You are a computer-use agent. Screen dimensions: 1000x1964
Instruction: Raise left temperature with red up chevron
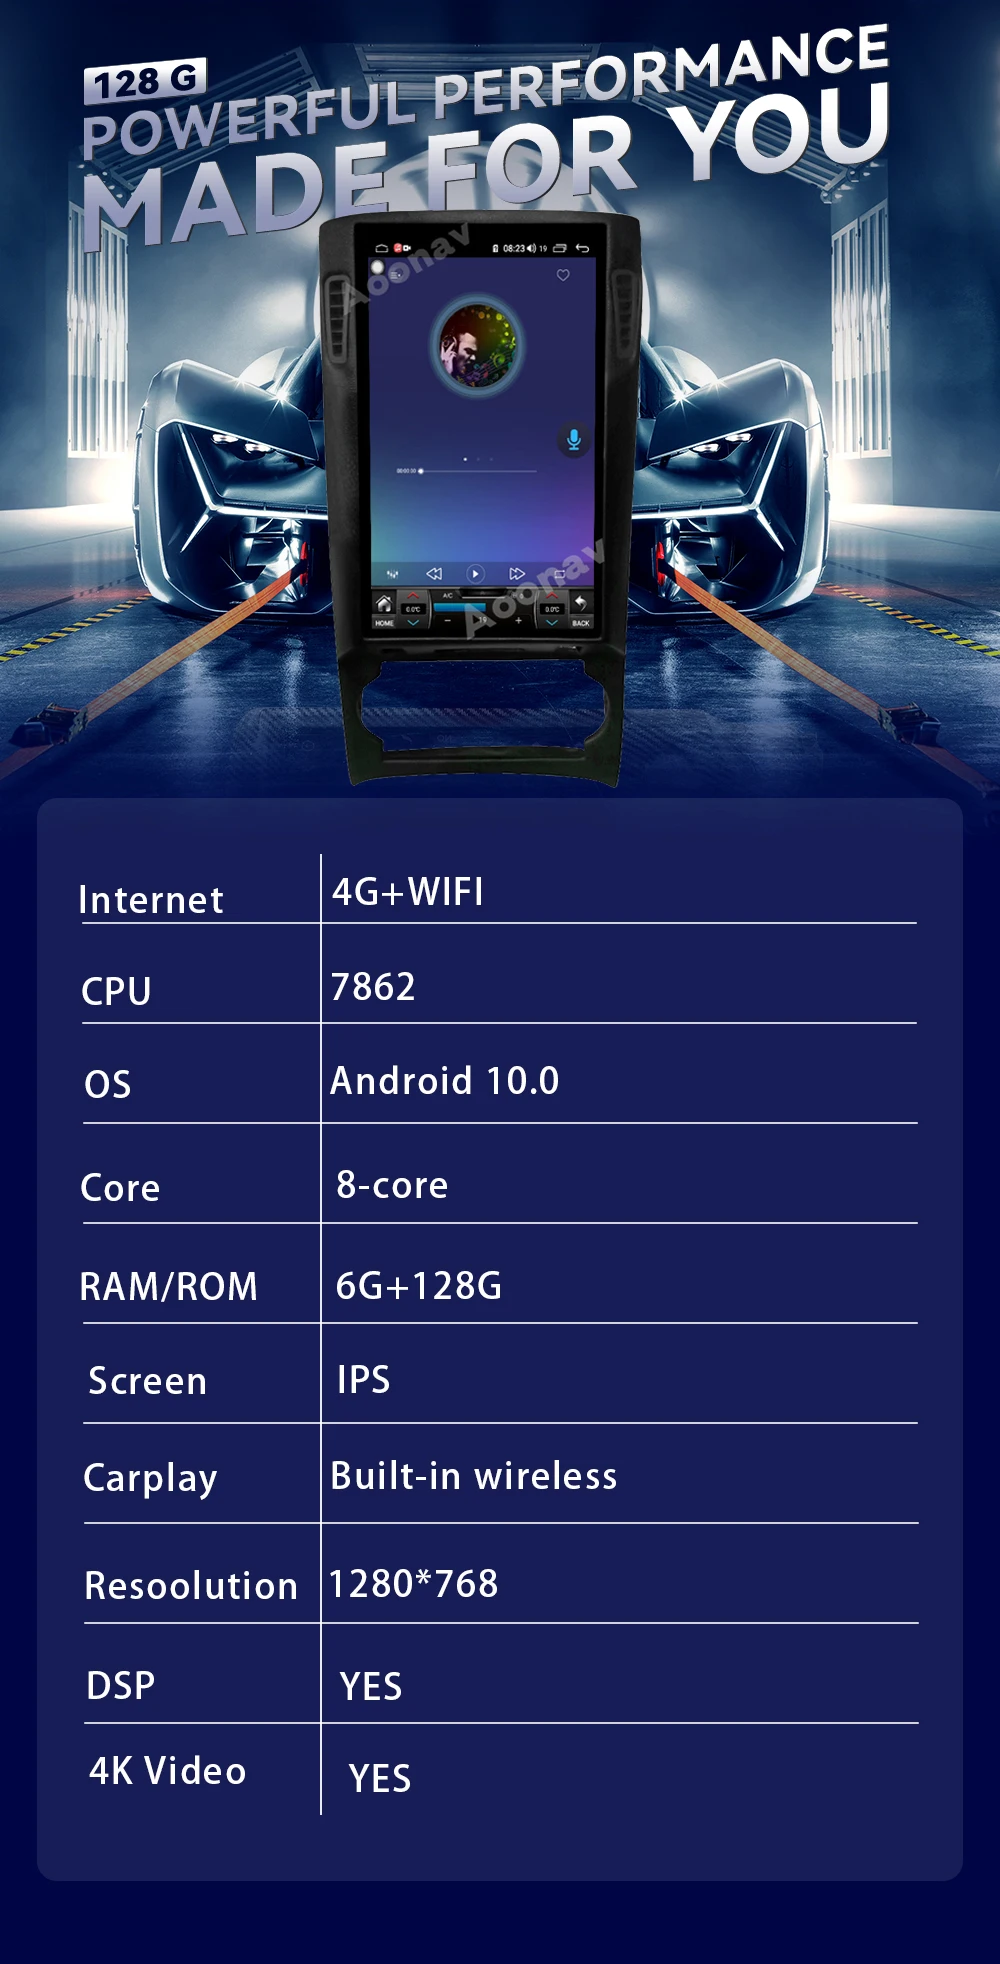[x=413, y=595]
